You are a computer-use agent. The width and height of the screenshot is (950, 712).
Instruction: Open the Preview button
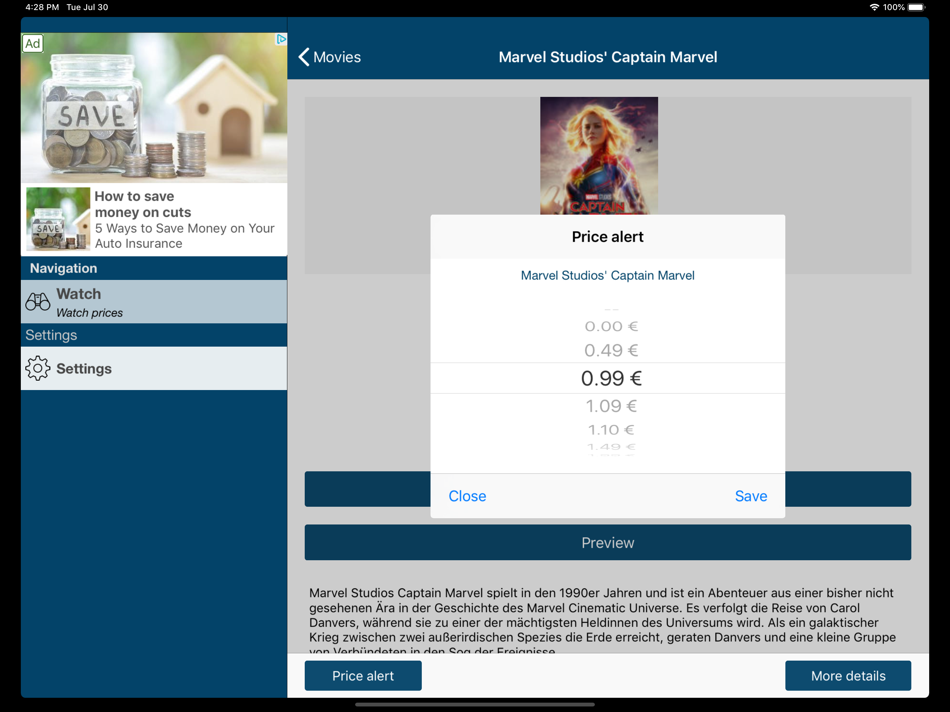click(608, 542)
